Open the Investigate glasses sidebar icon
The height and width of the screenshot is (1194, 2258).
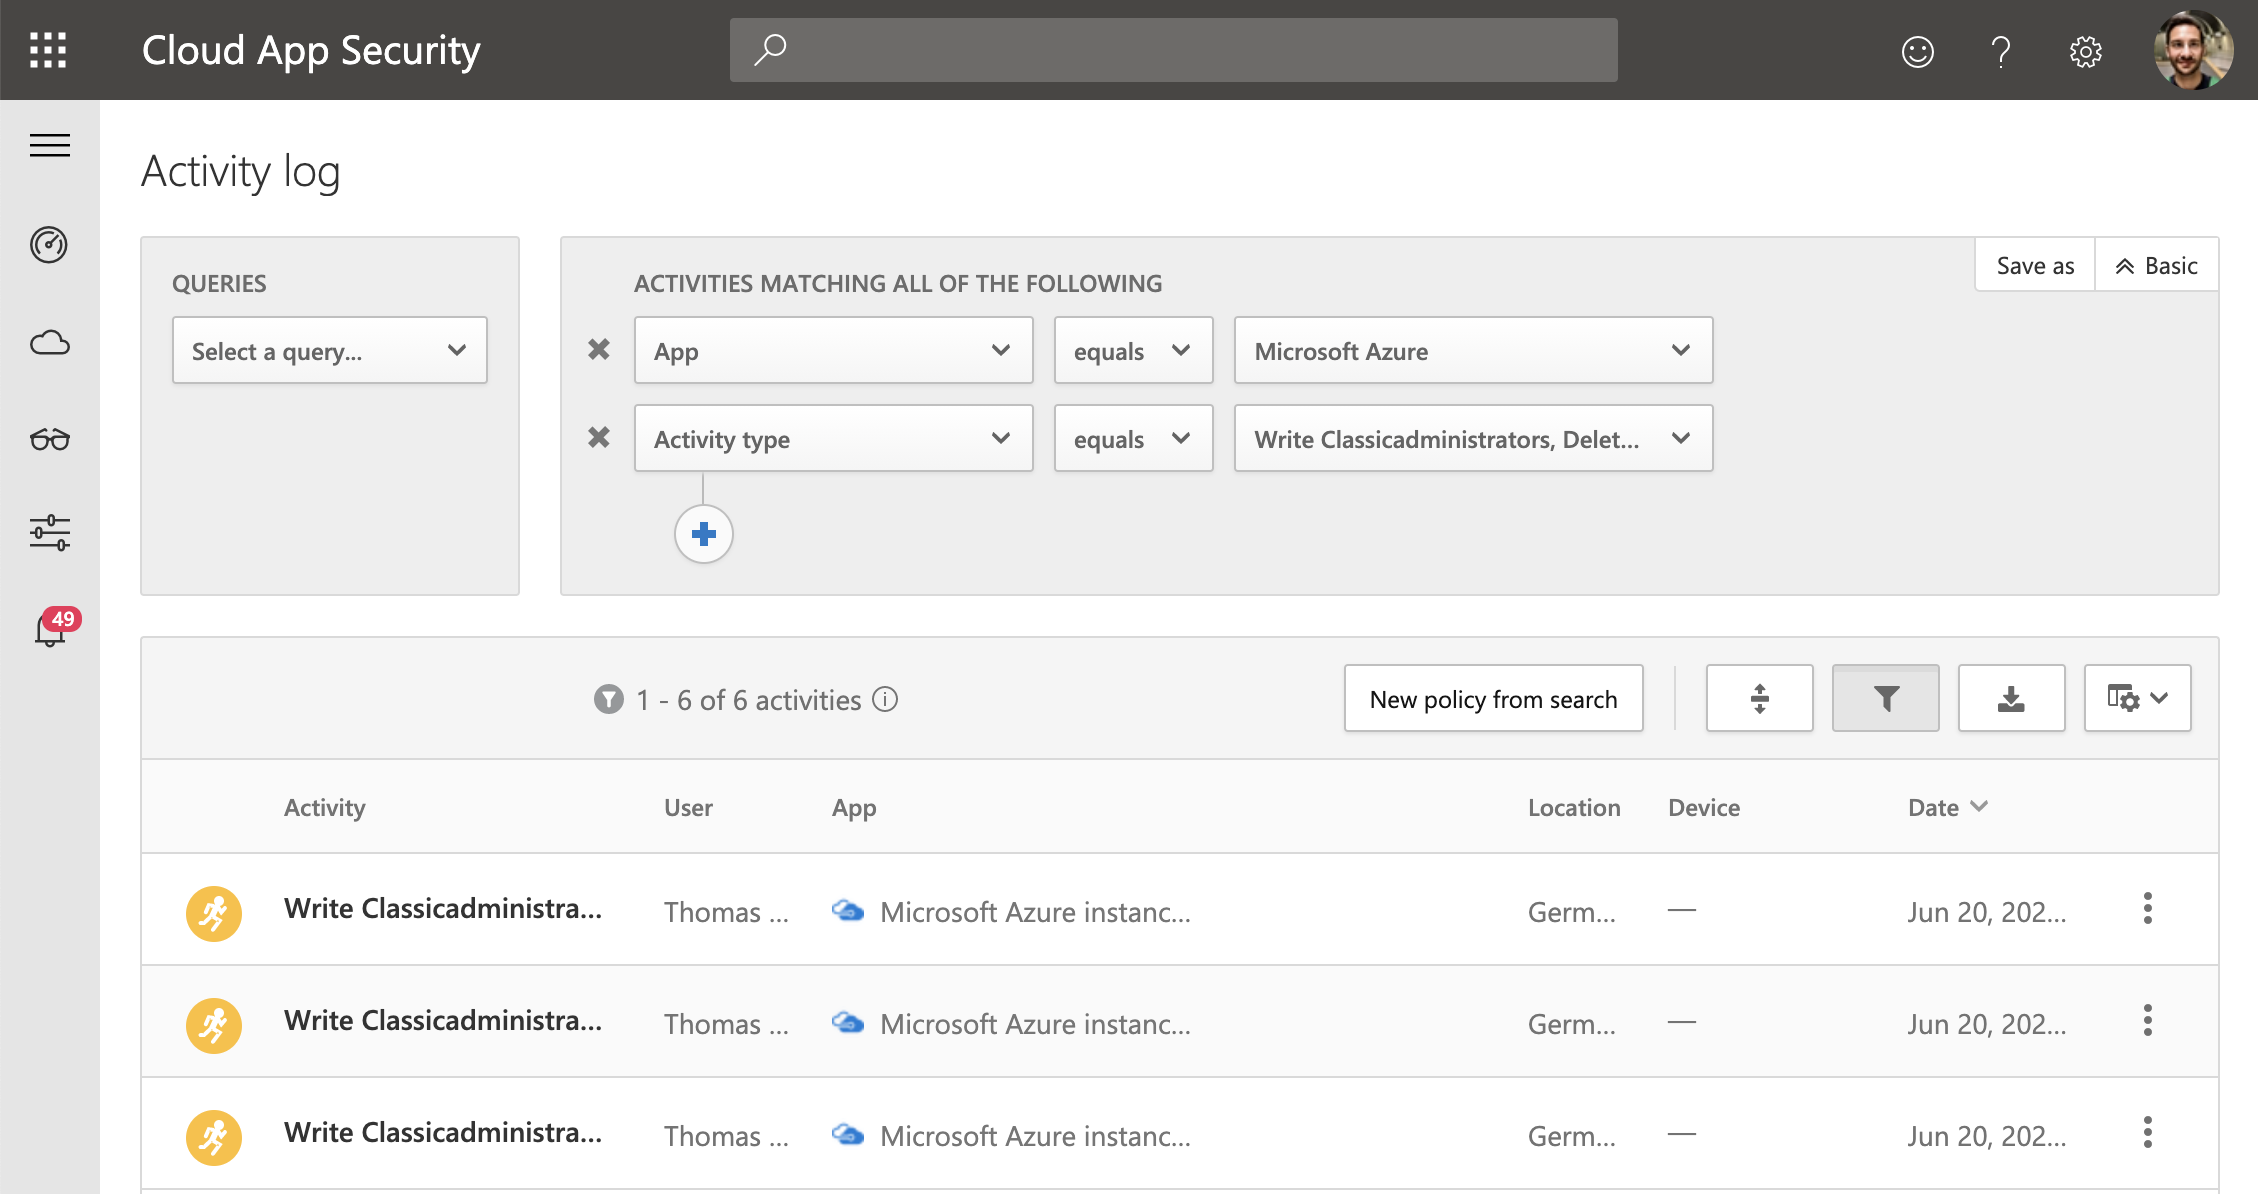click(49, 439)
